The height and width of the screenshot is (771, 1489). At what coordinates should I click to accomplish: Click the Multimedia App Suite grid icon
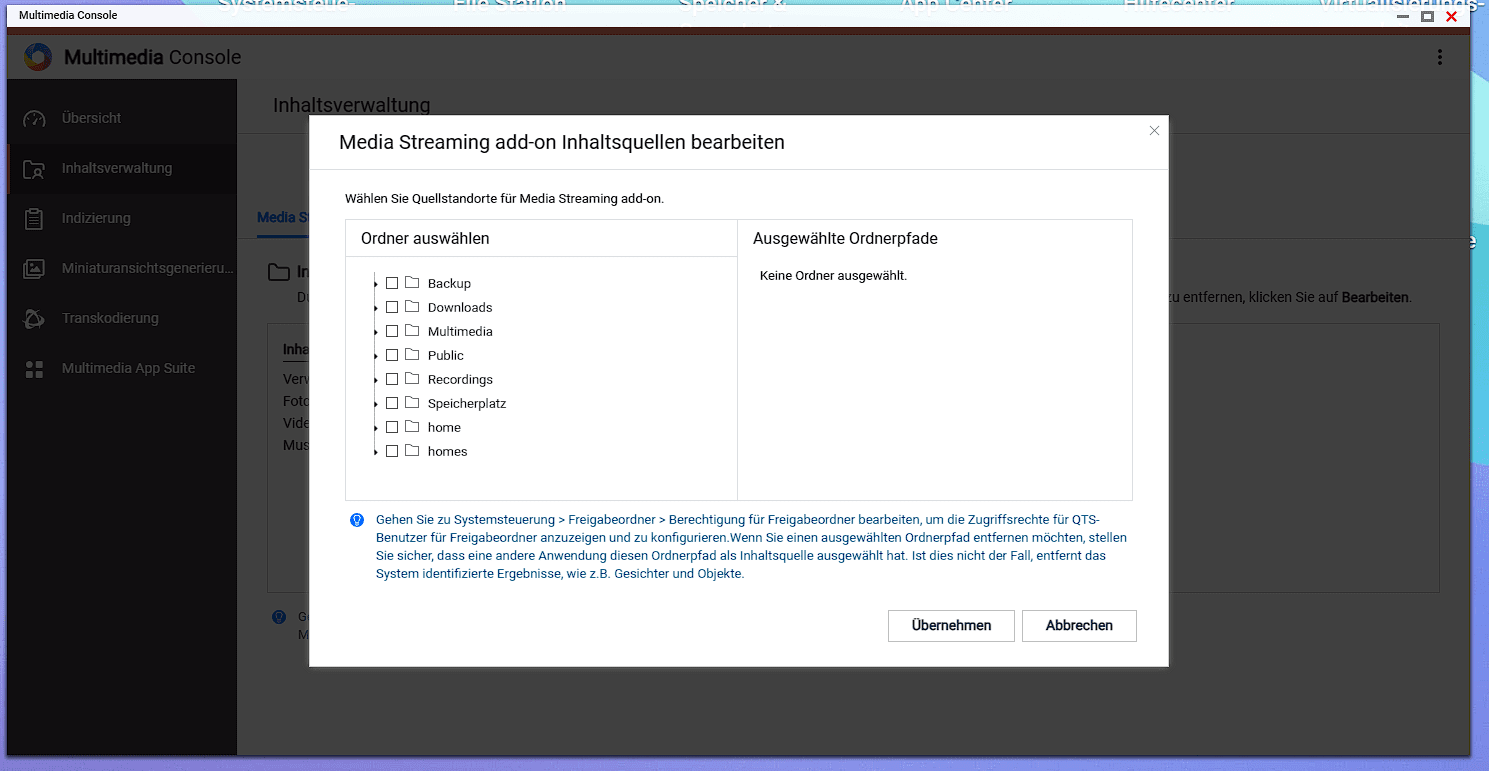coord(34,368)
